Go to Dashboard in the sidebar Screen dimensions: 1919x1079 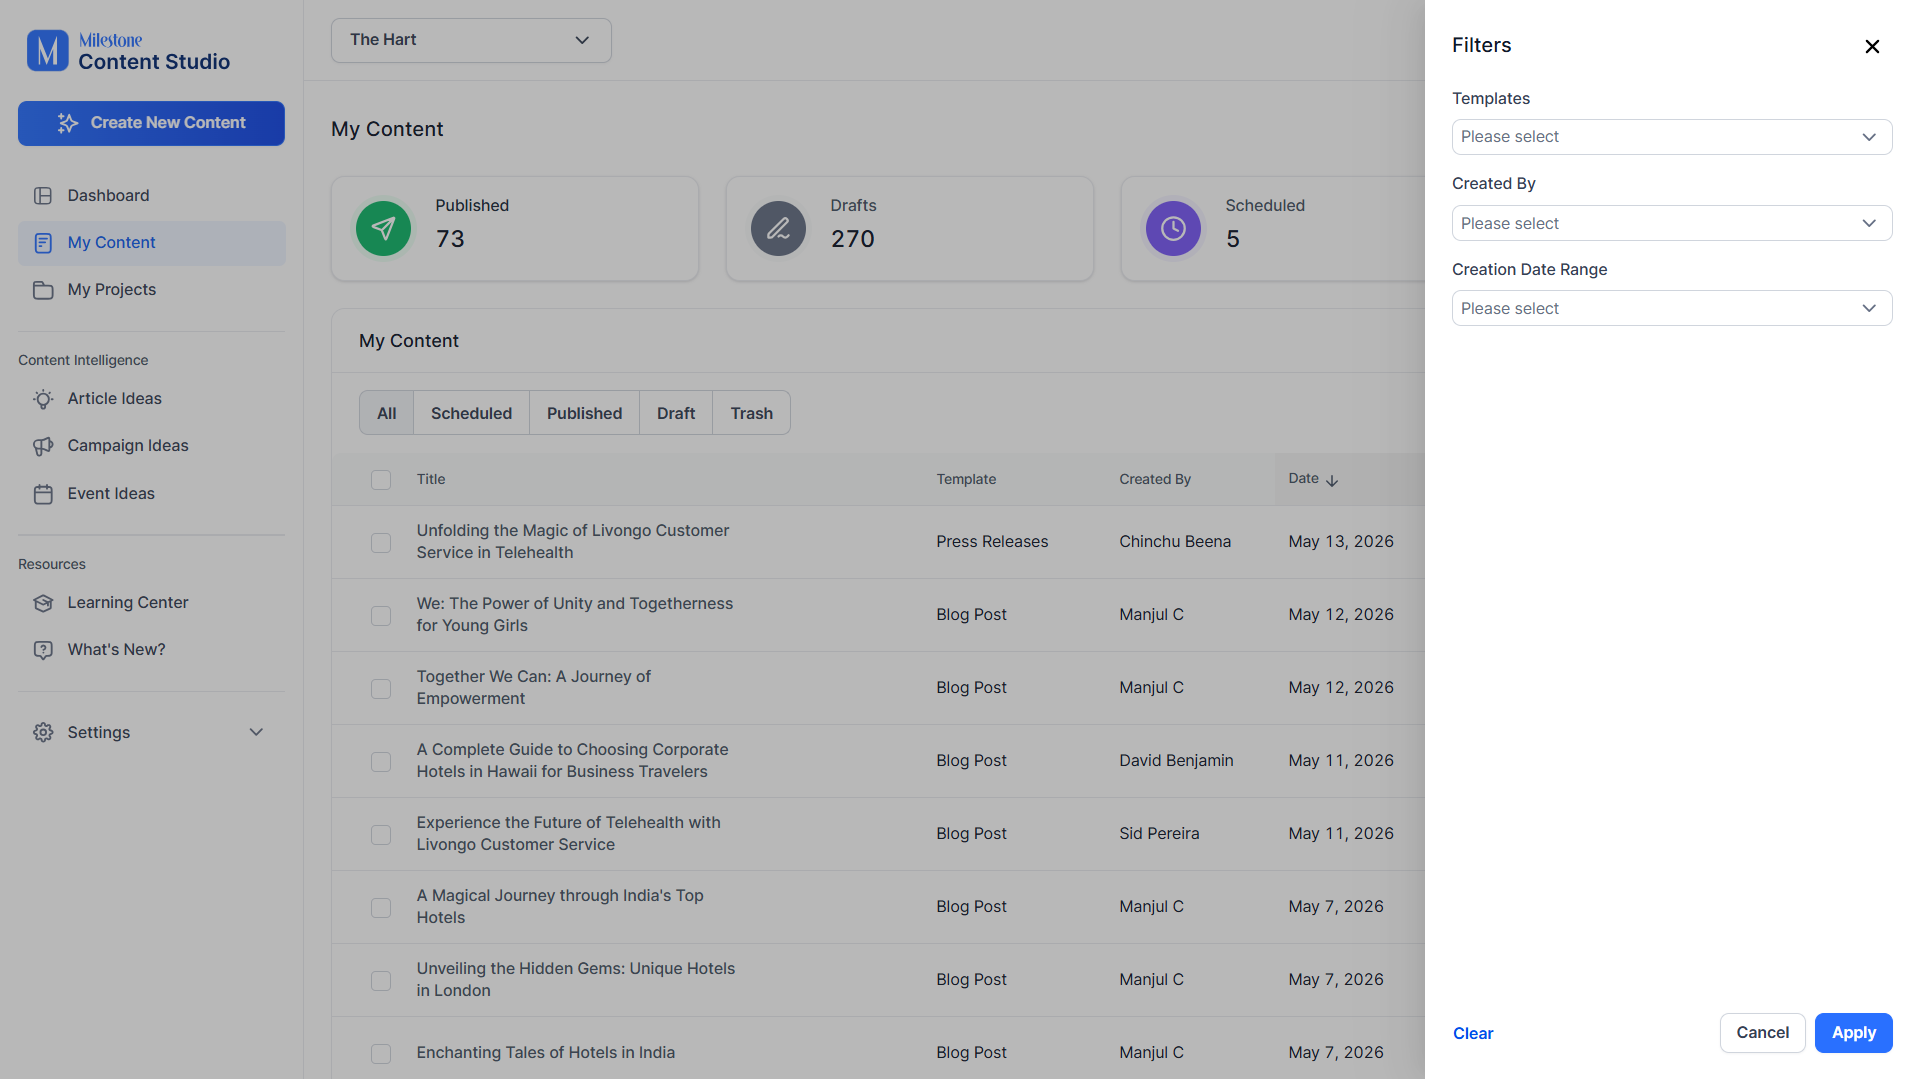(x=152, y=196)
